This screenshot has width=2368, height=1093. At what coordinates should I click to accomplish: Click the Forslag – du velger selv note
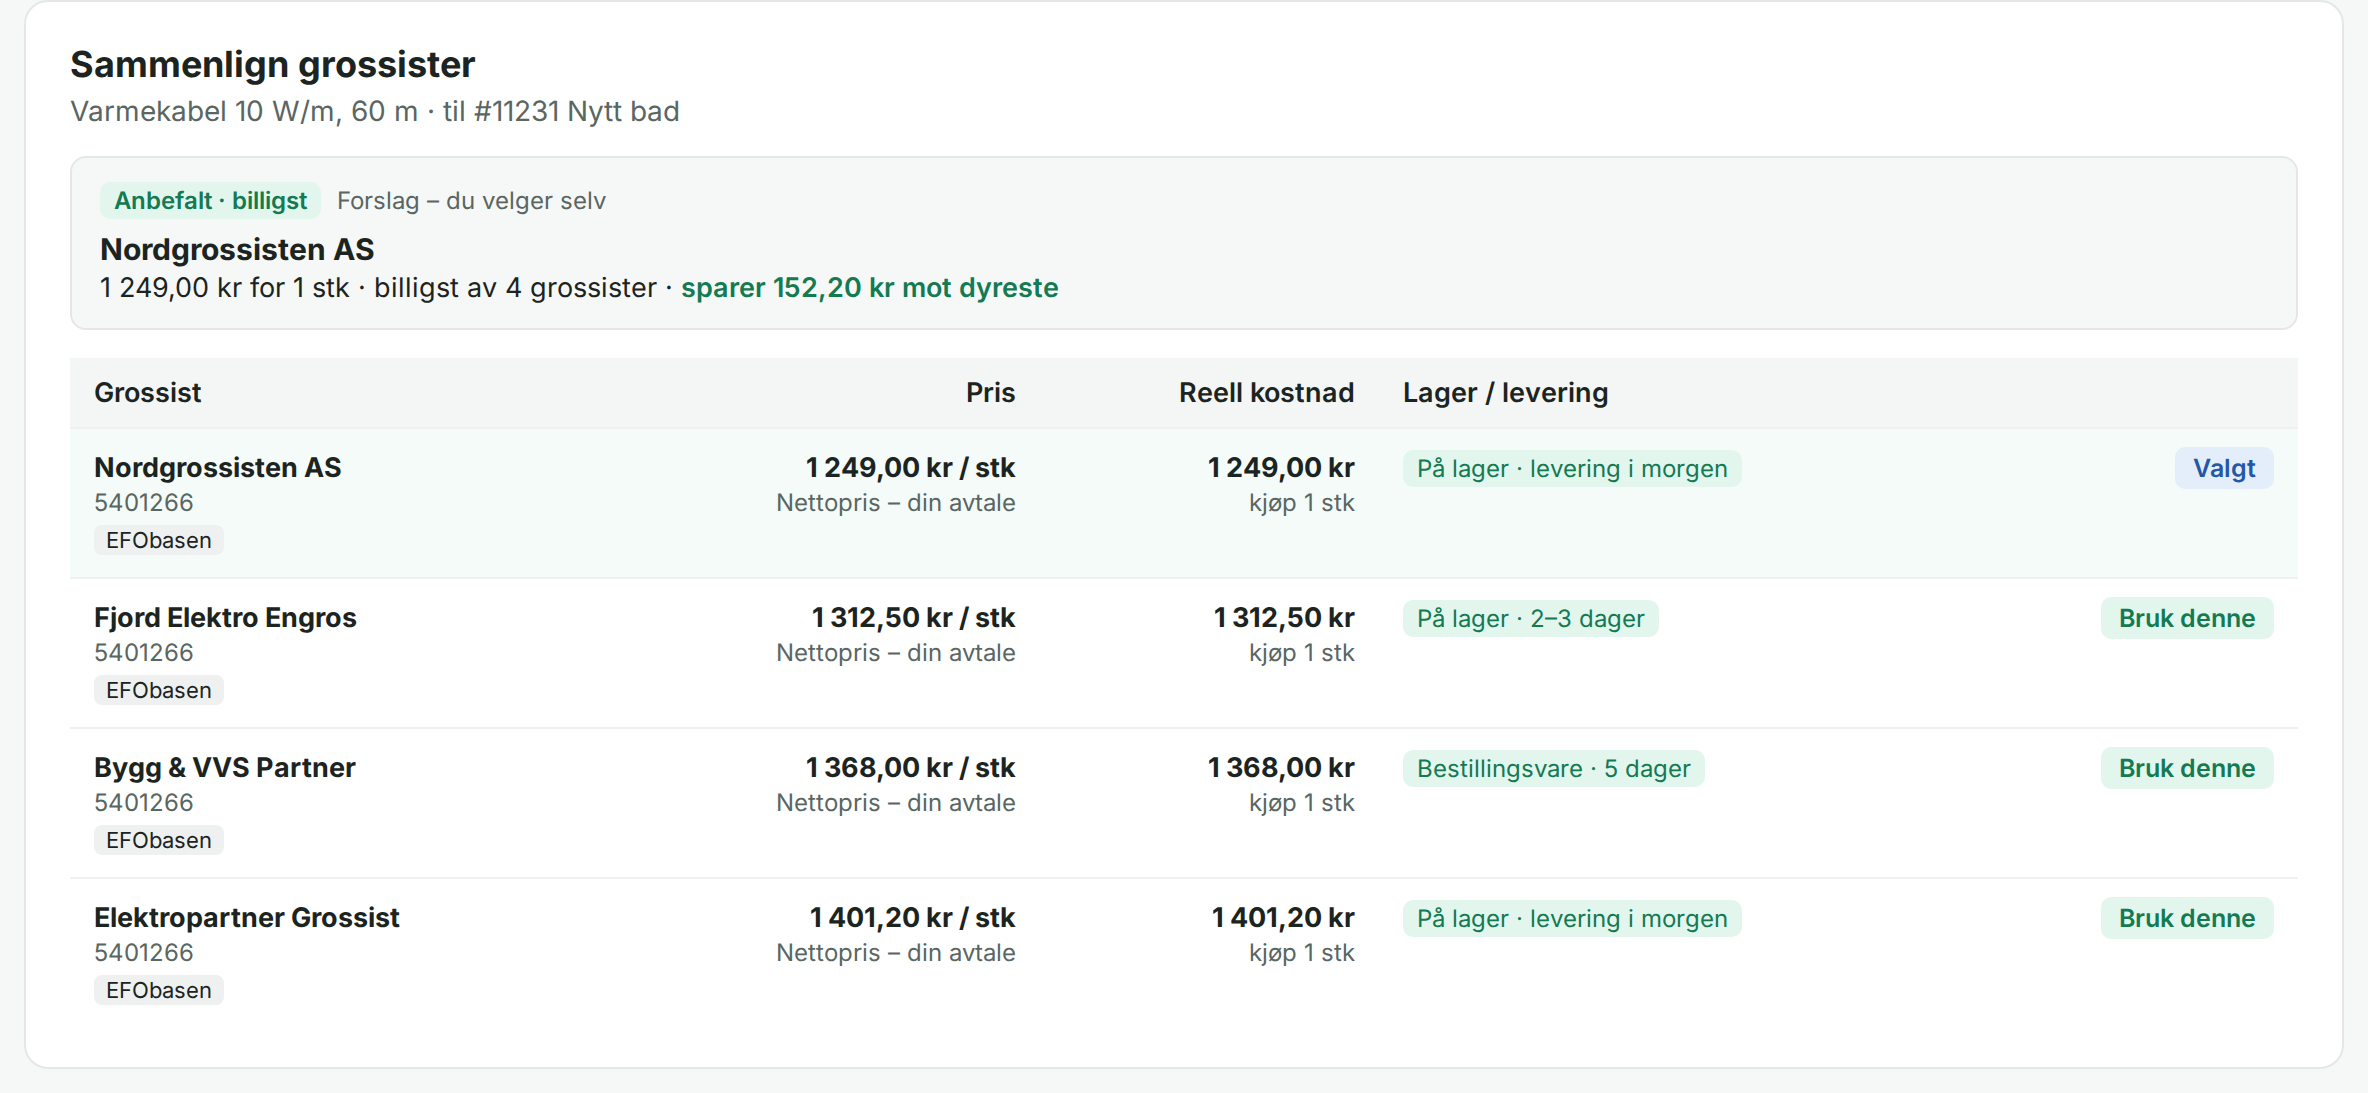click(x=471, y=201)
